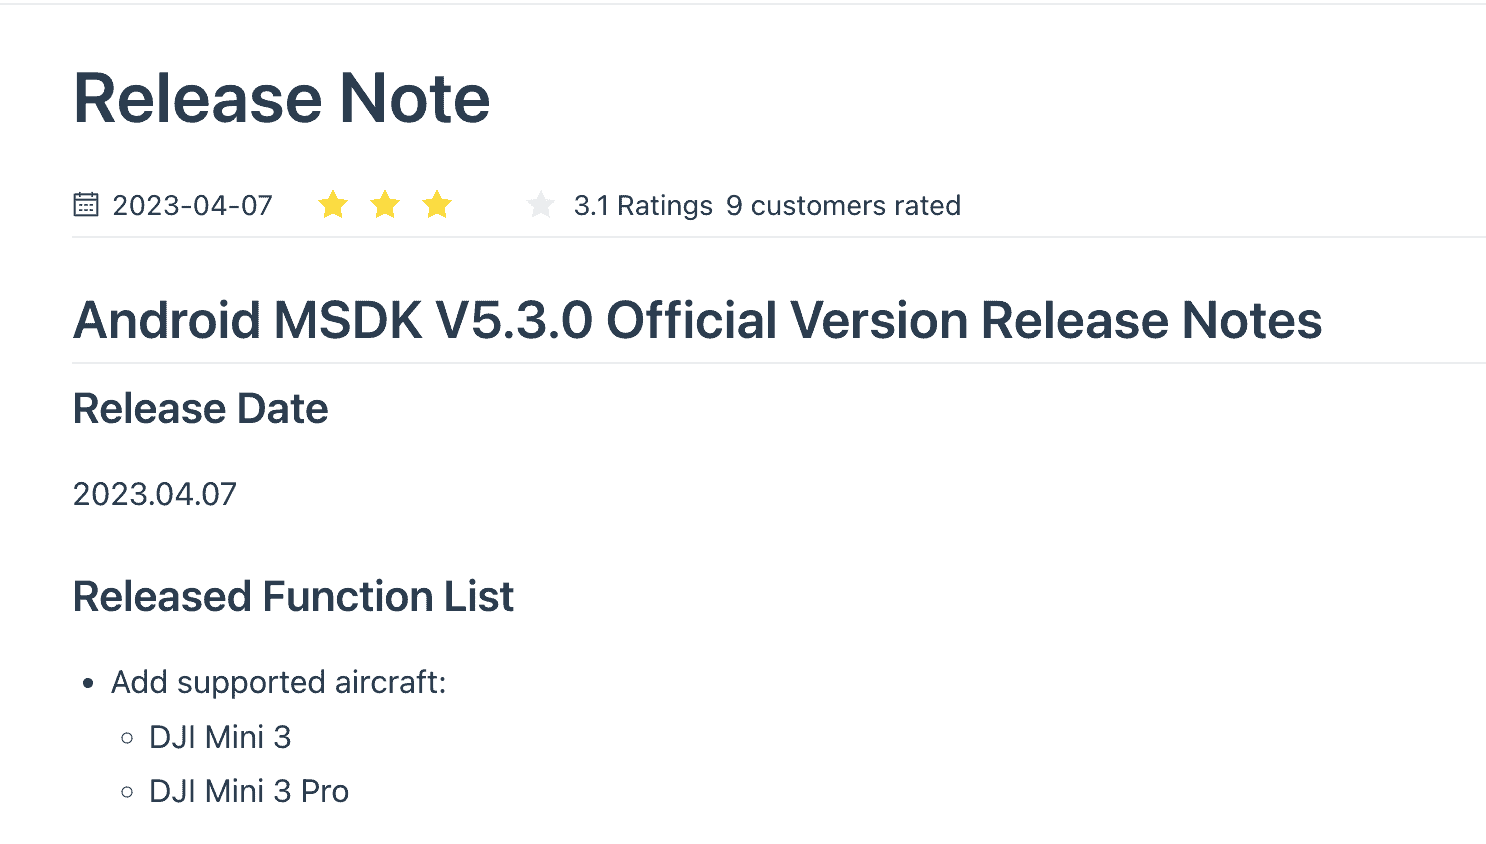Select the Android MSDK V5.3.0 heading
The height and width of the screenshot is (844, 1486).
click(697, 320)
